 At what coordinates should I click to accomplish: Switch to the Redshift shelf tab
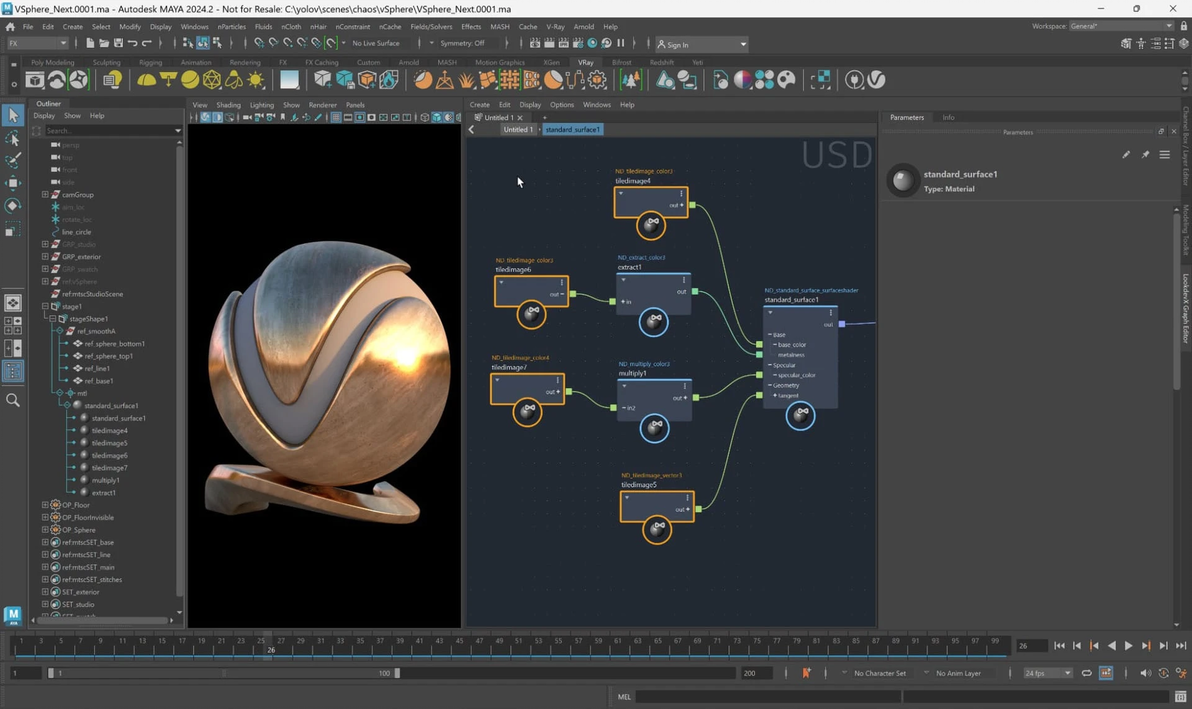[661, 62]
